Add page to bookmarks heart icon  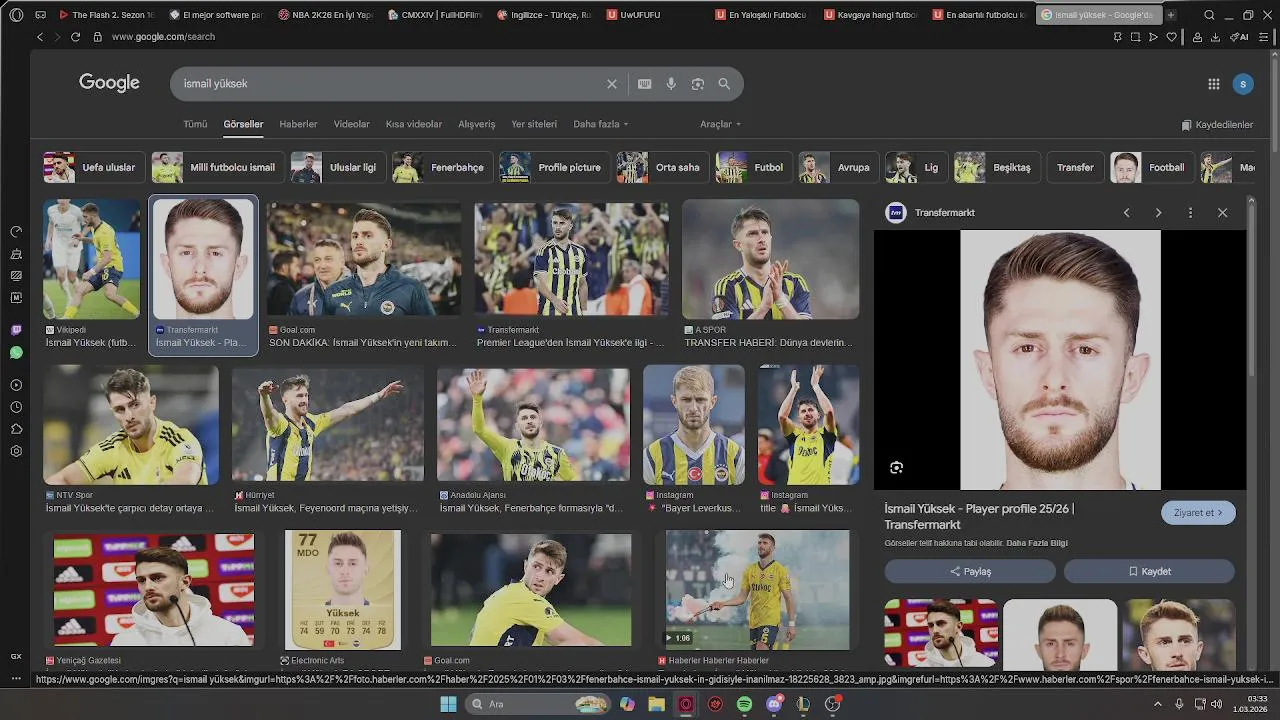pos(1171,37)
